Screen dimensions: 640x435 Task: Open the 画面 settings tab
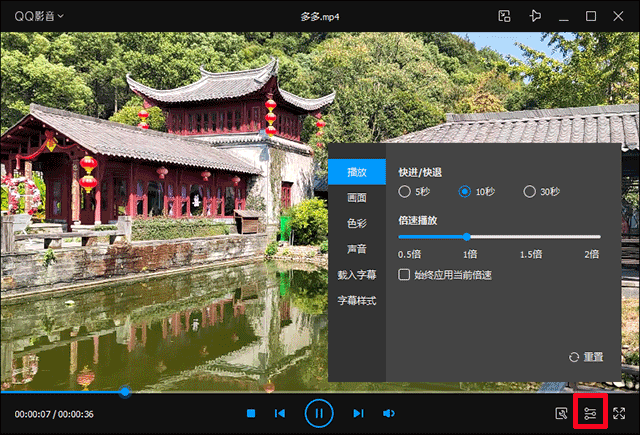356,197
